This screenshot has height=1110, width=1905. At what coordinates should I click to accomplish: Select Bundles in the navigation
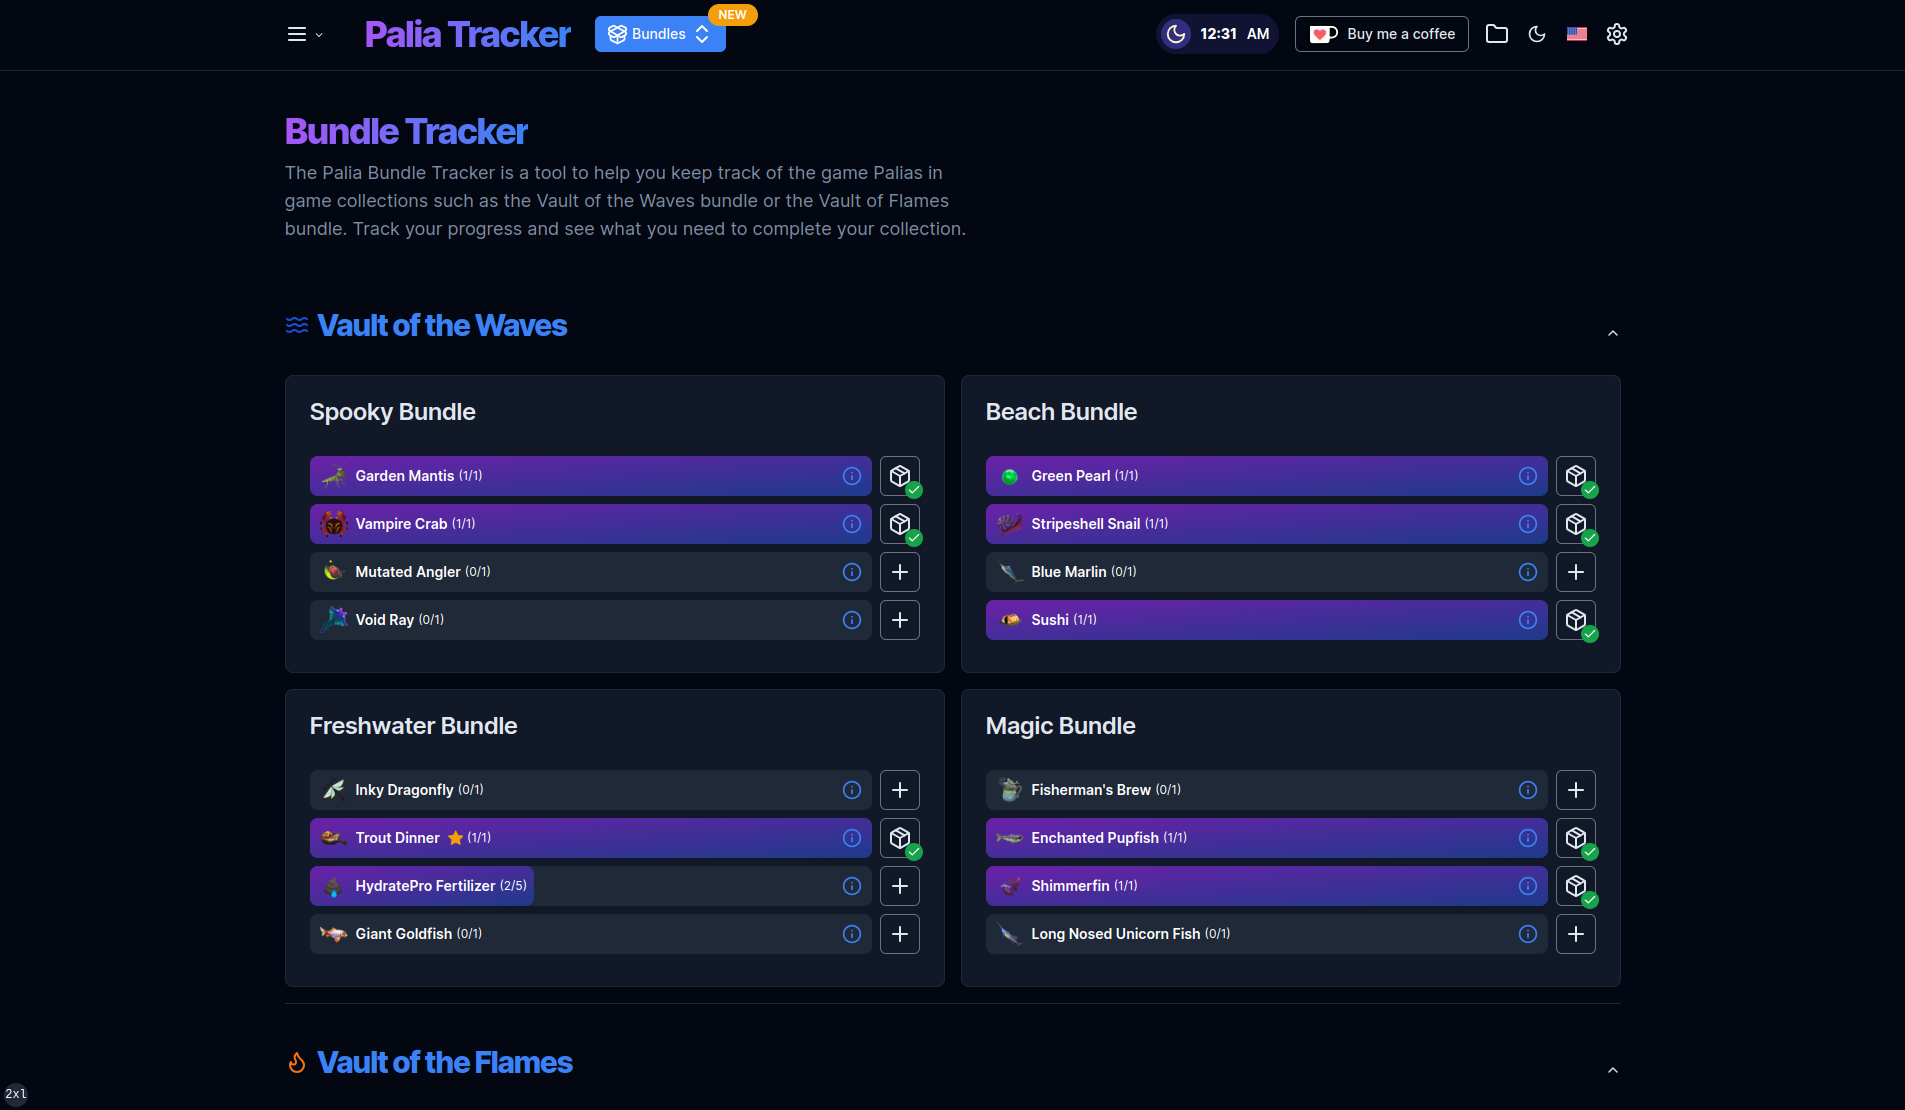click(658, 33)
